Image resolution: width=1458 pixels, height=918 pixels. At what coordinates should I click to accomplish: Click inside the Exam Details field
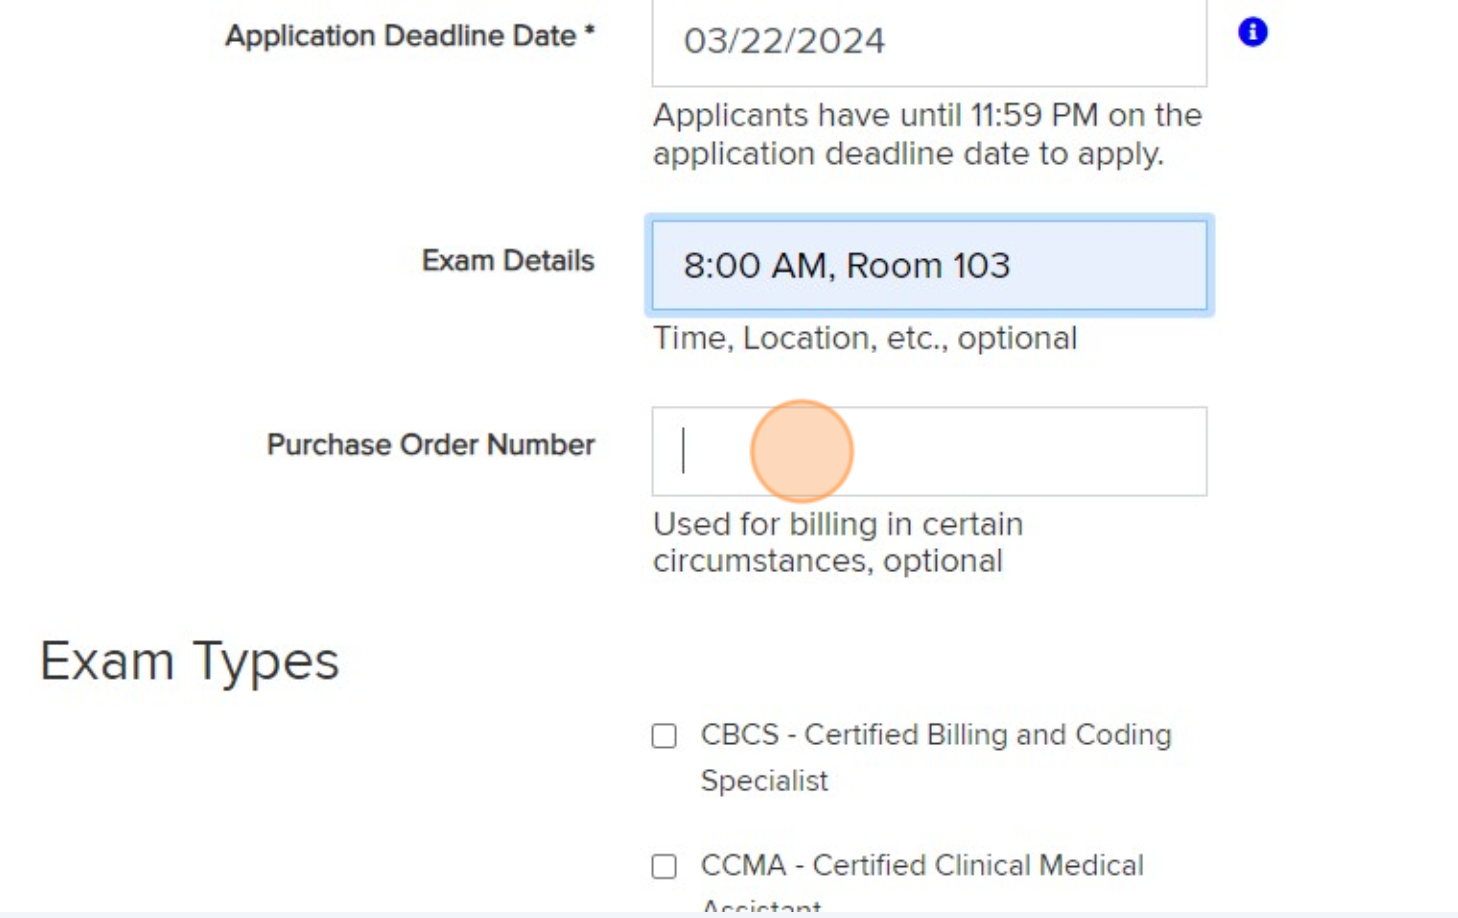tap(928, 265)
